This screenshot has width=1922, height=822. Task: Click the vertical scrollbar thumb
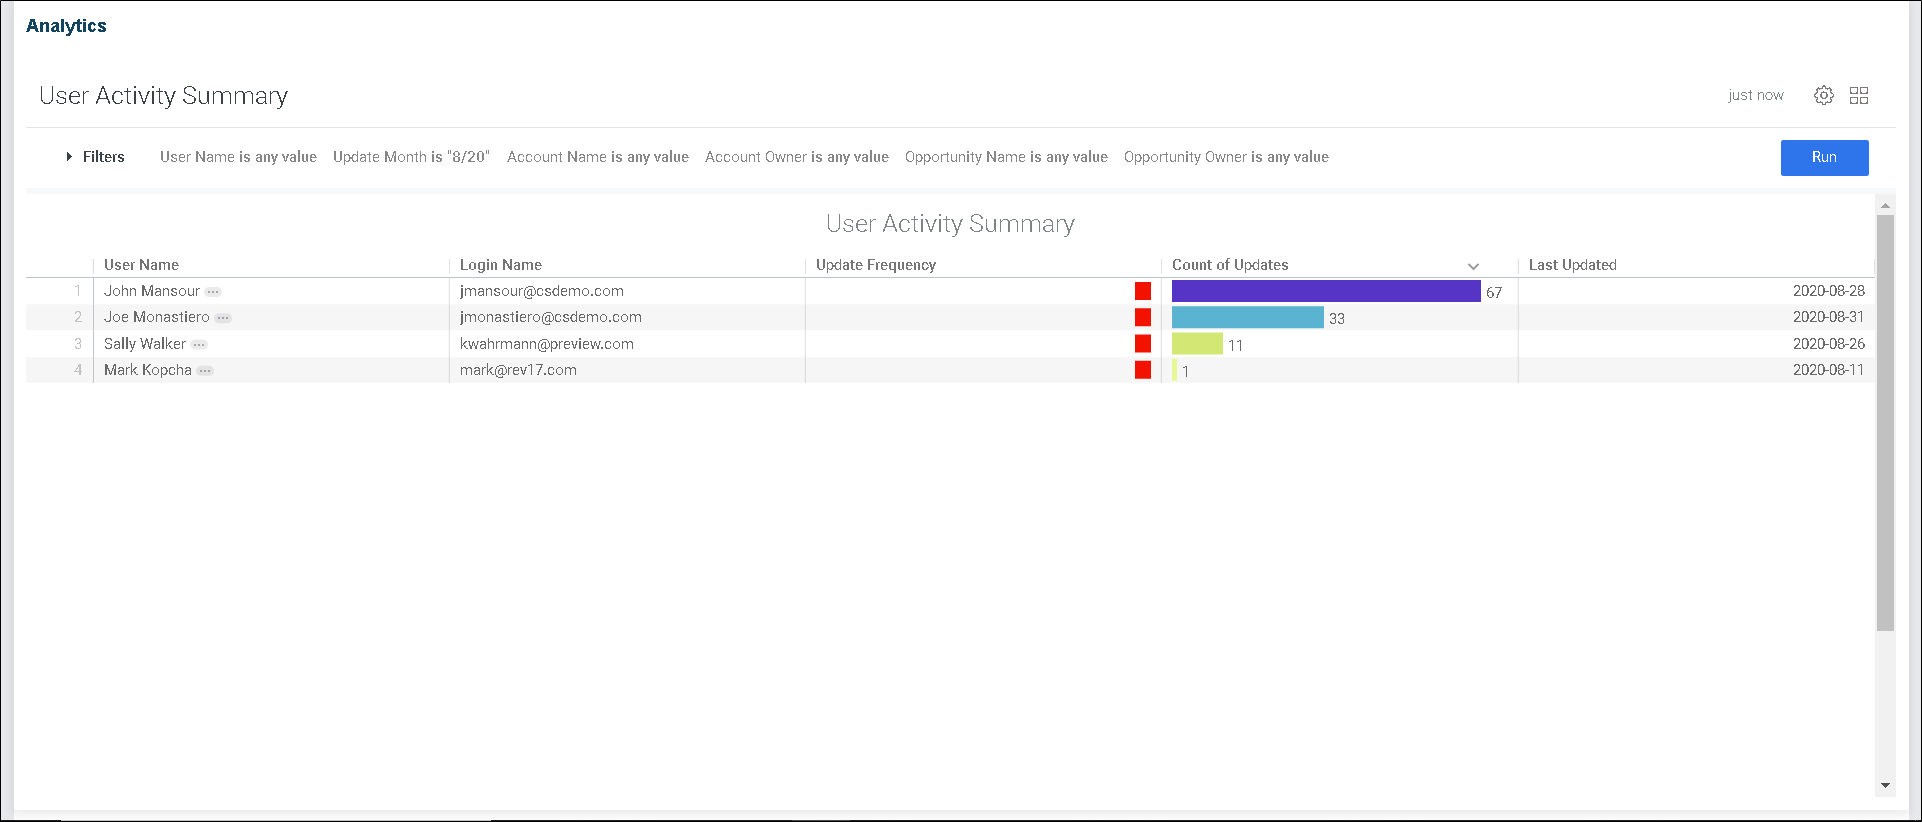tap(1885, 420)
